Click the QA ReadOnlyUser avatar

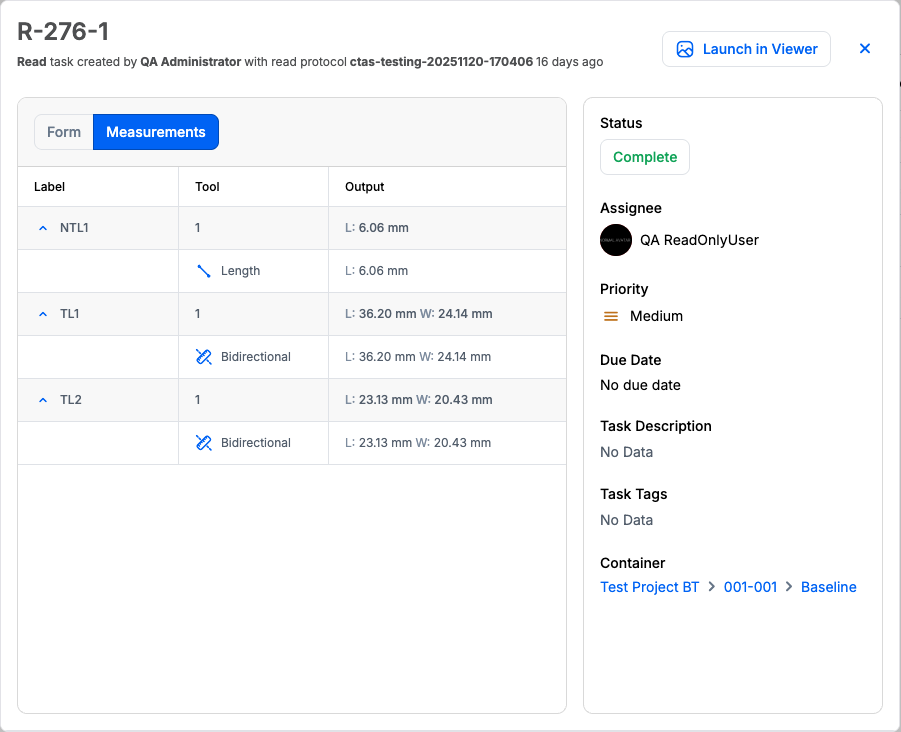pos(616,240)
